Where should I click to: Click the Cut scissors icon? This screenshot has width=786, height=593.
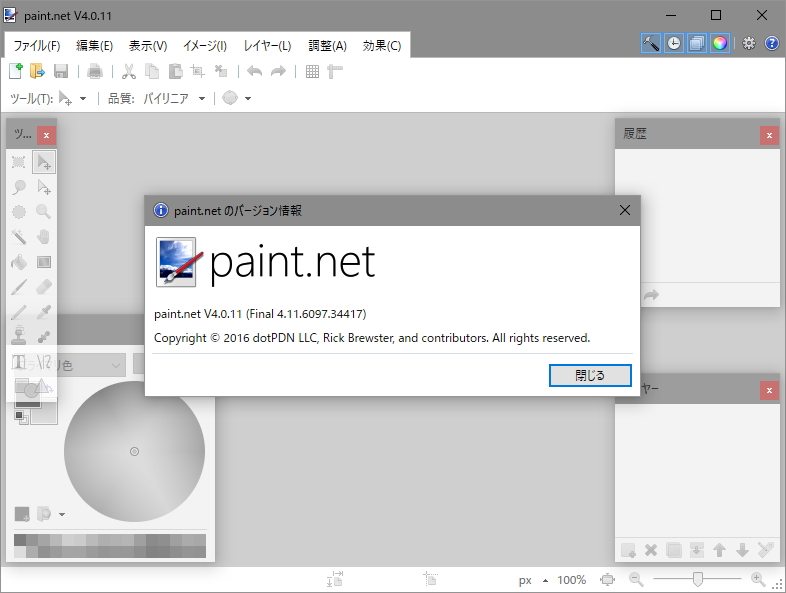pos(129,71)
